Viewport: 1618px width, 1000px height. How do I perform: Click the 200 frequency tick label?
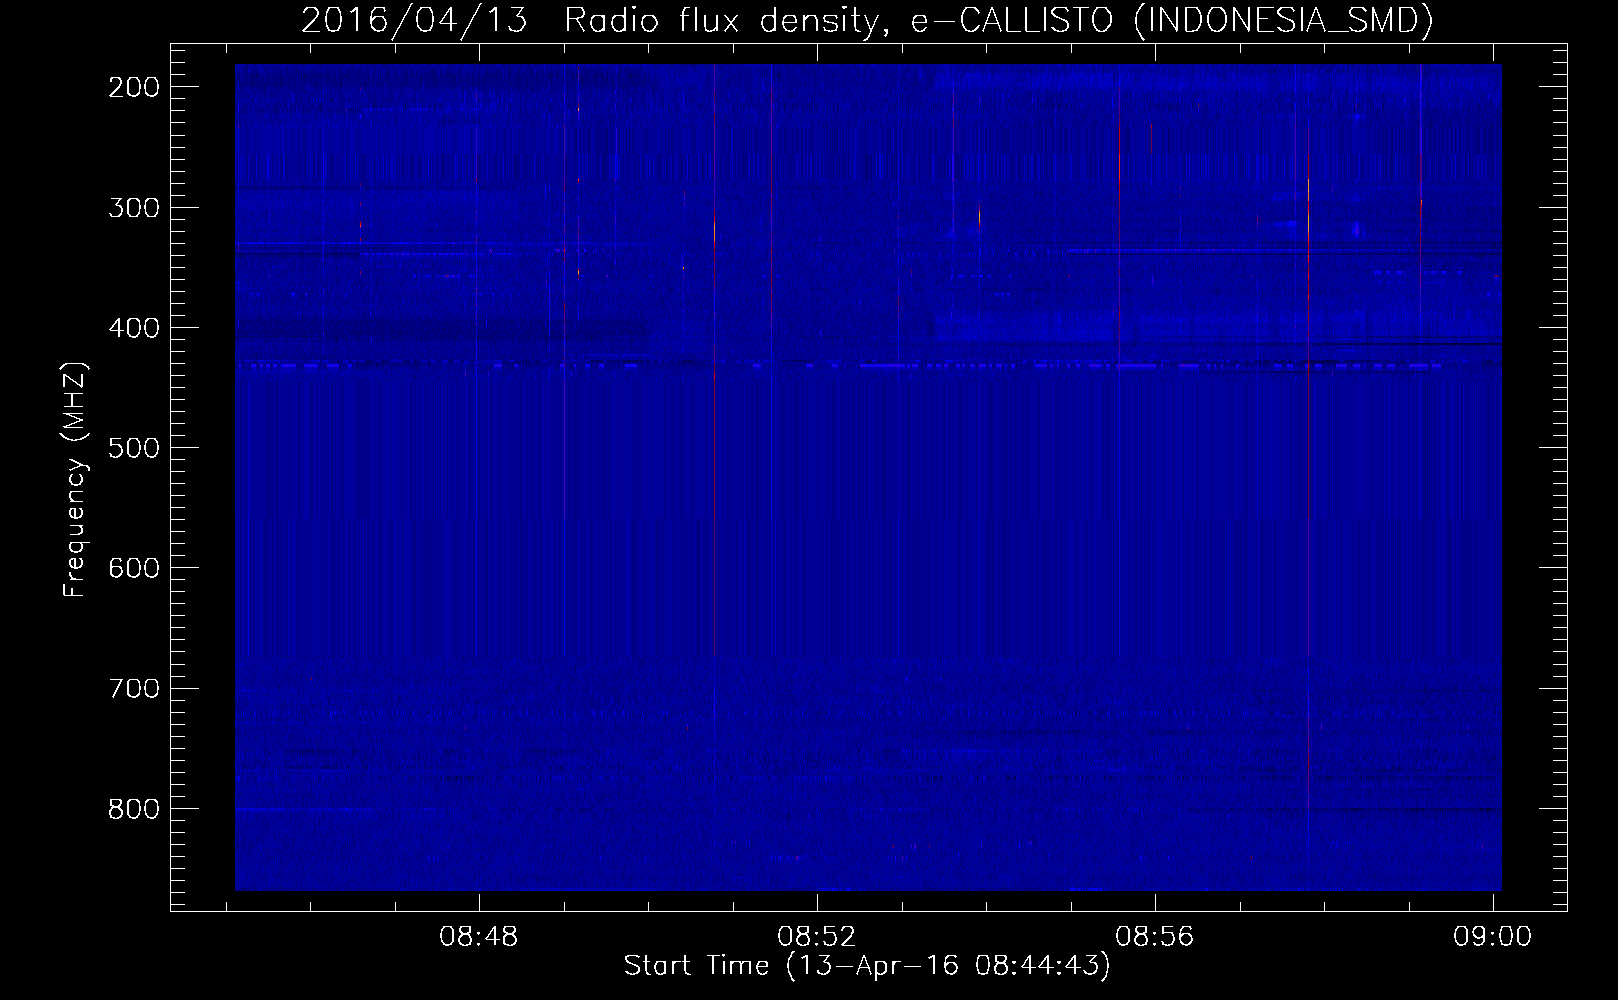(133, 87)
